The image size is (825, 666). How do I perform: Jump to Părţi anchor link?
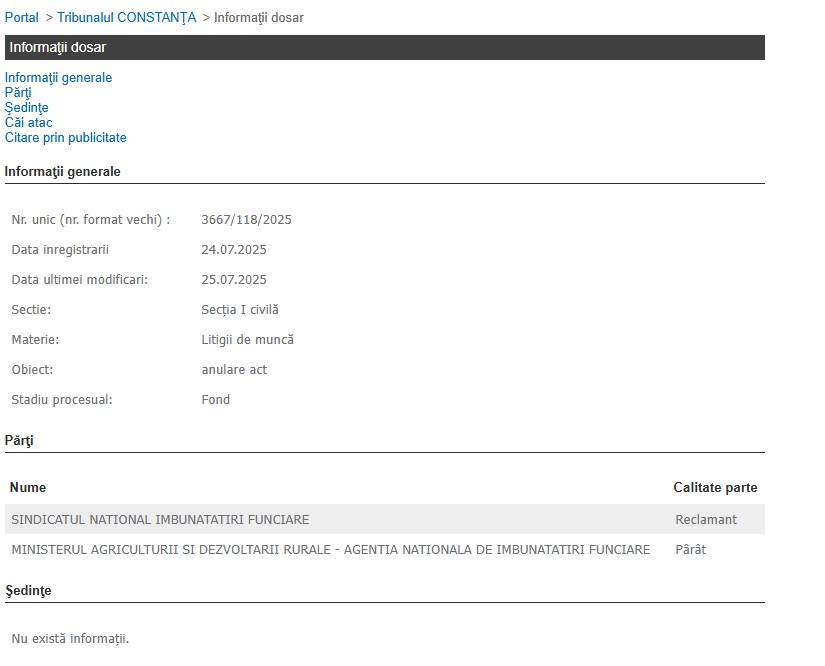click(18, 93)
